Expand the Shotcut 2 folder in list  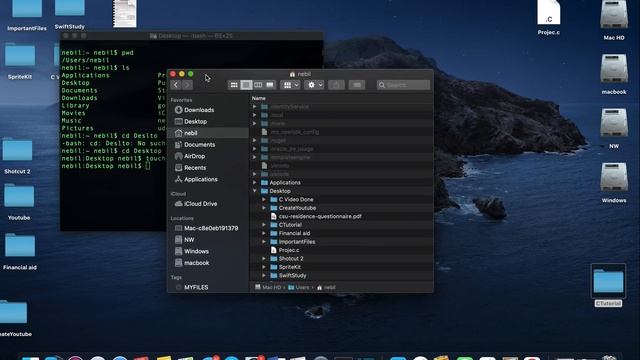coord(264,258)
